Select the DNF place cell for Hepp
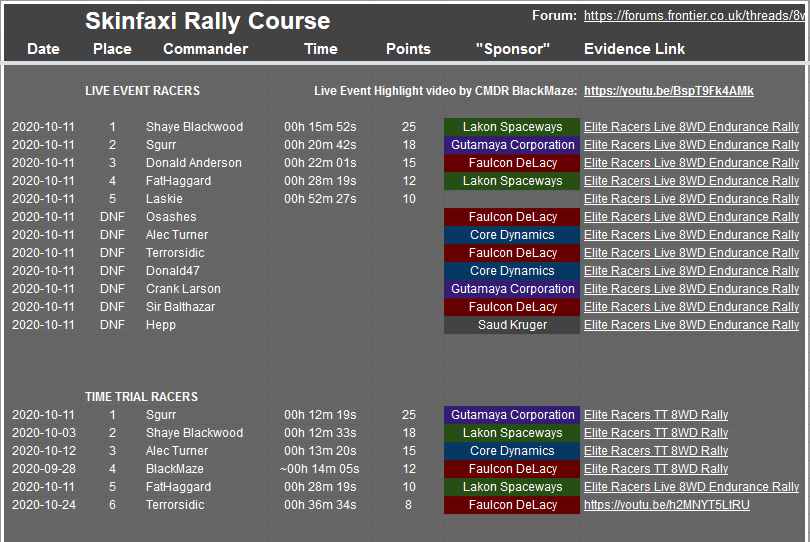This screenshot has width=810, height=542. [112, 325]
